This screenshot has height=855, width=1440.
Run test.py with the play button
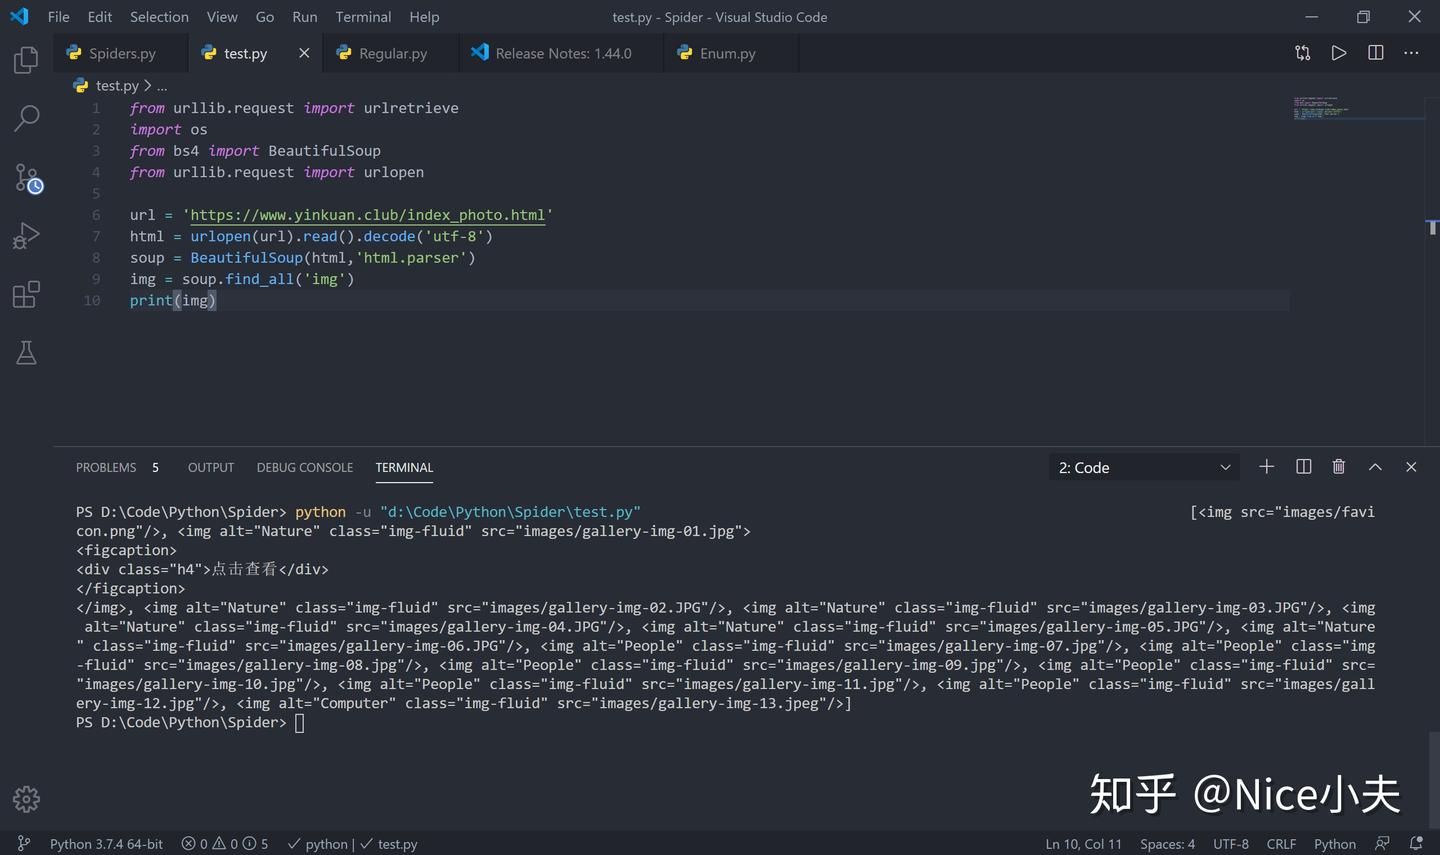[x=1339, y=53]
